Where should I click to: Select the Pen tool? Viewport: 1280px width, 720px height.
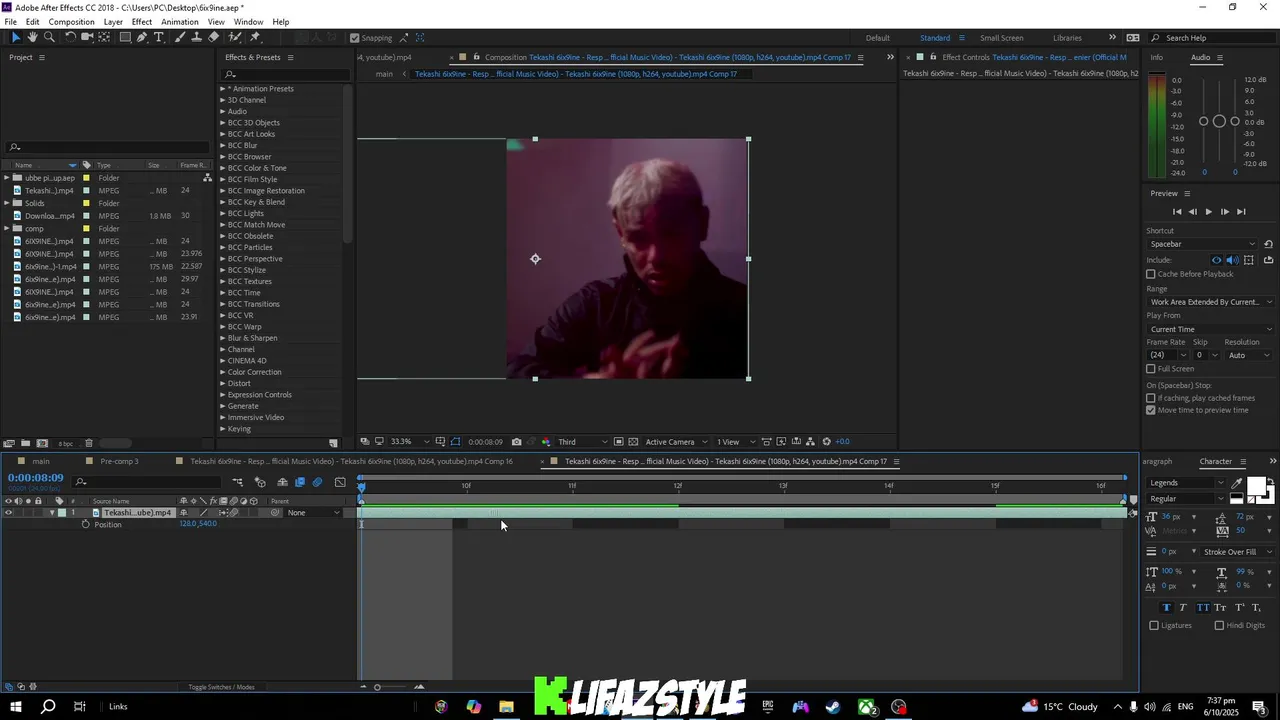[142, 37]
